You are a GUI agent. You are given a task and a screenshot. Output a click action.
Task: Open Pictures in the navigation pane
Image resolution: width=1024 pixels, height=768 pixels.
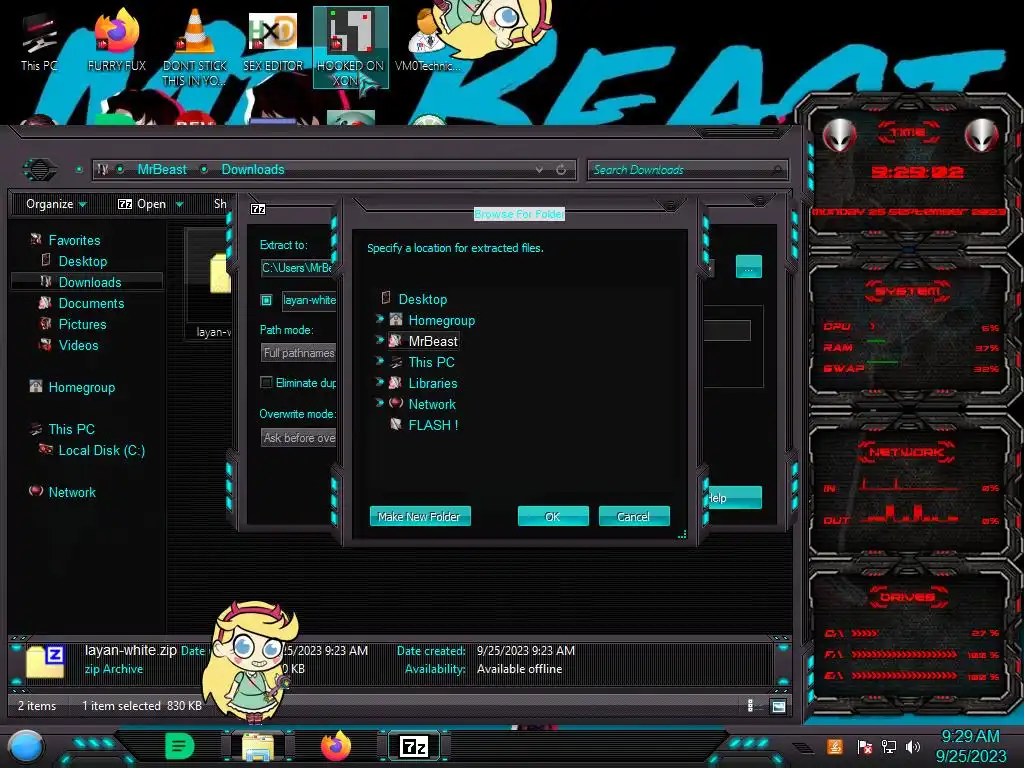[82, 324]
